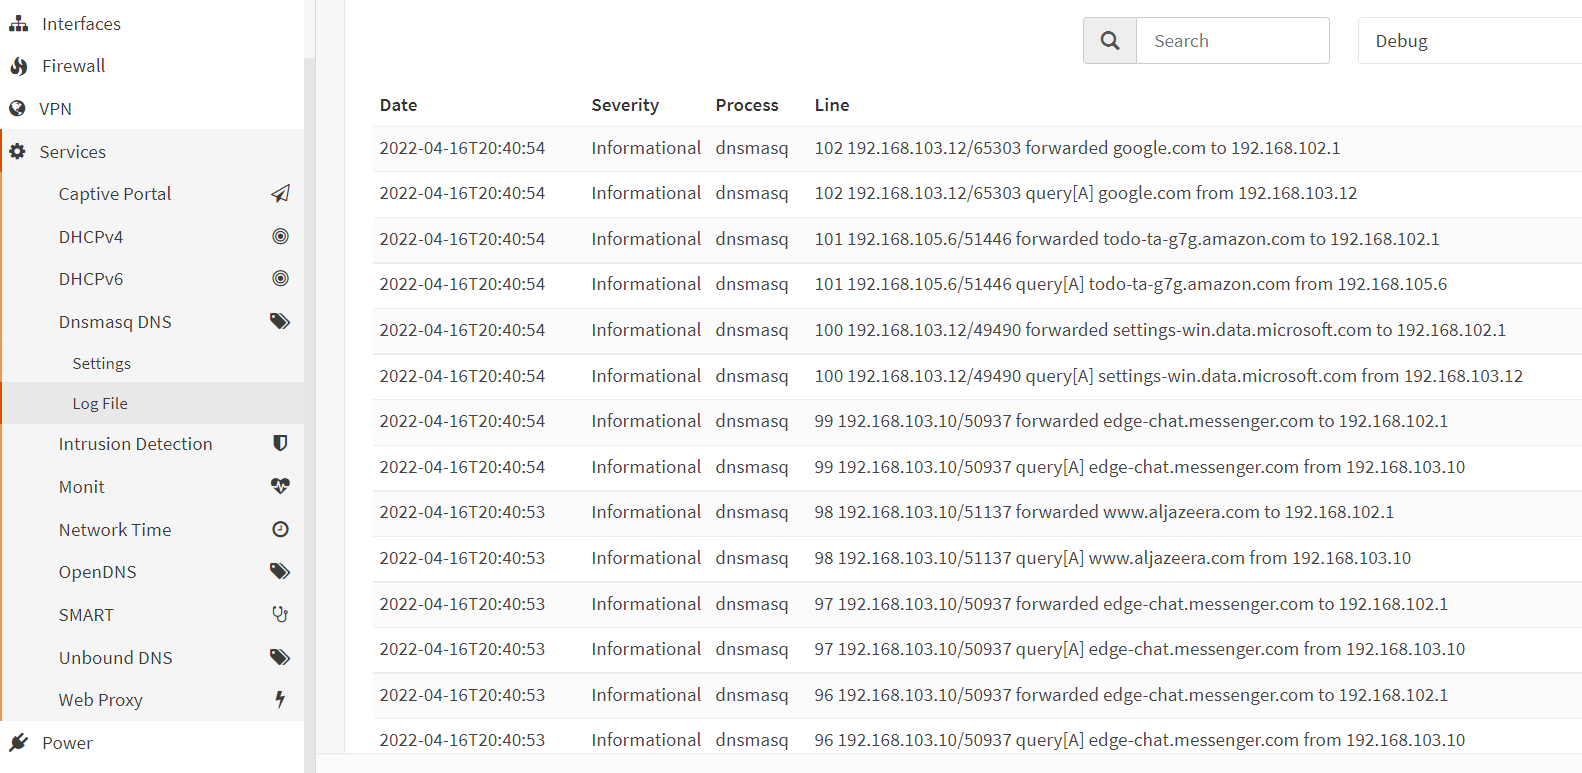Open the Unbound DNS service
This screenshot has height=773, width=1582.
pyautogui.click(x=115, y=658)
